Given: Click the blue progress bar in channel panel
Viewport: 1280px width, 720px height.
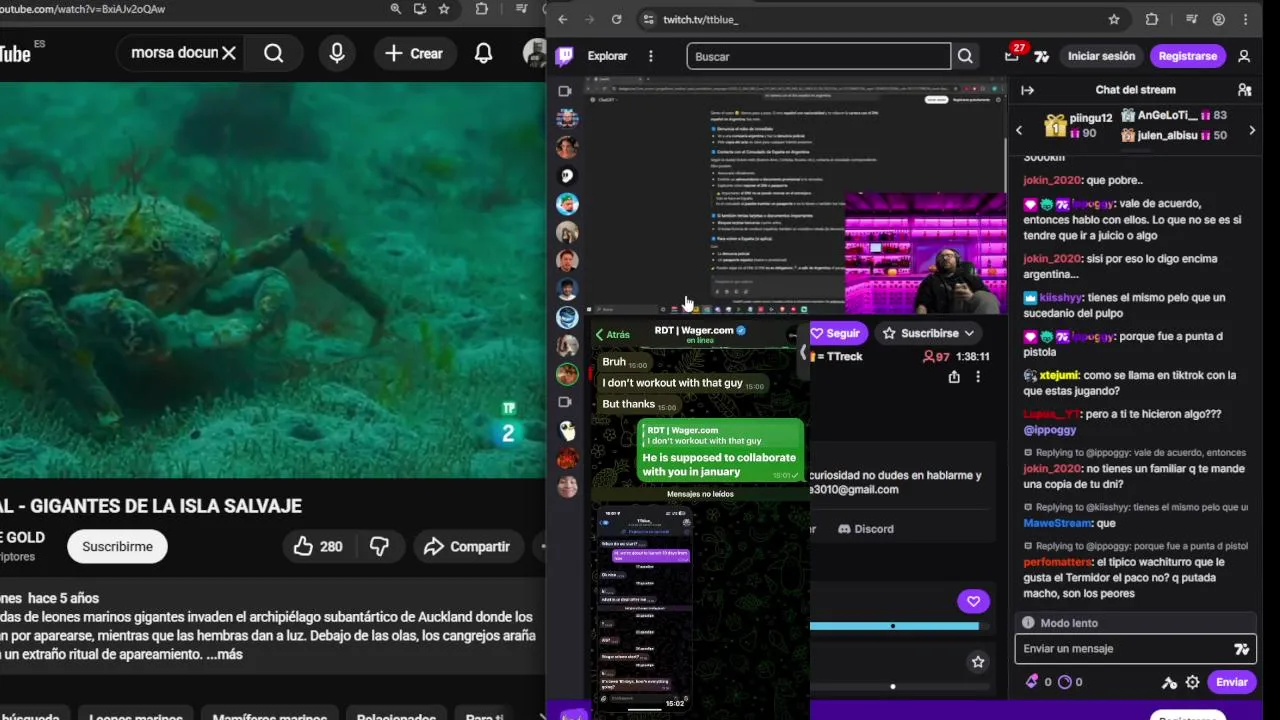Looking at the screenshot, I should pos(894,626).
